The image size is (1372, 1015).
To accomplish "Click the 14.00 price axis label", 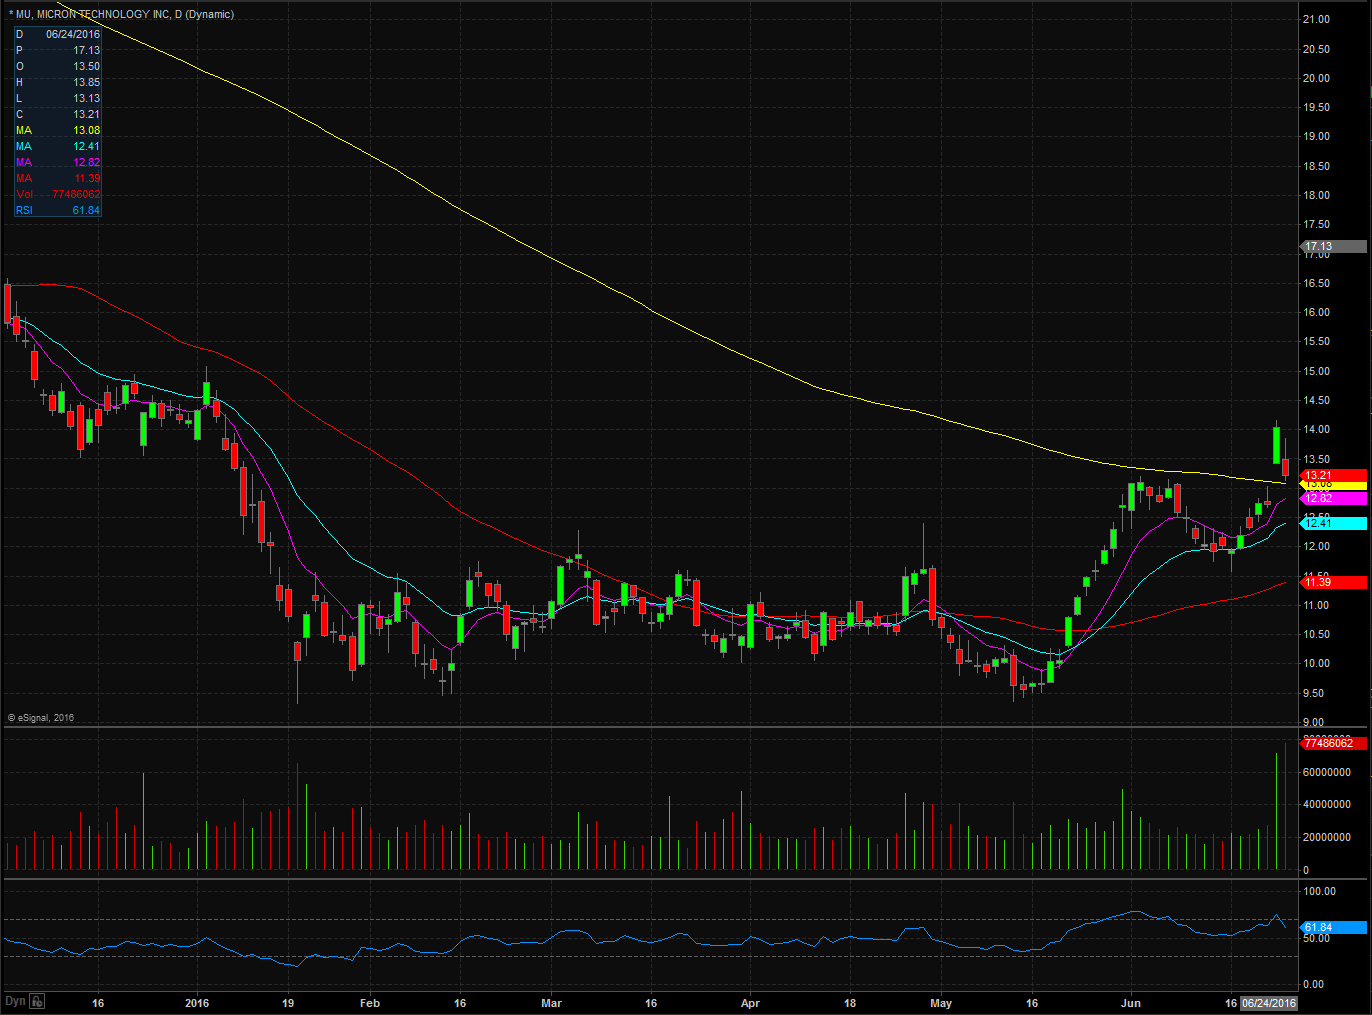I will (x=1317, y=429).
